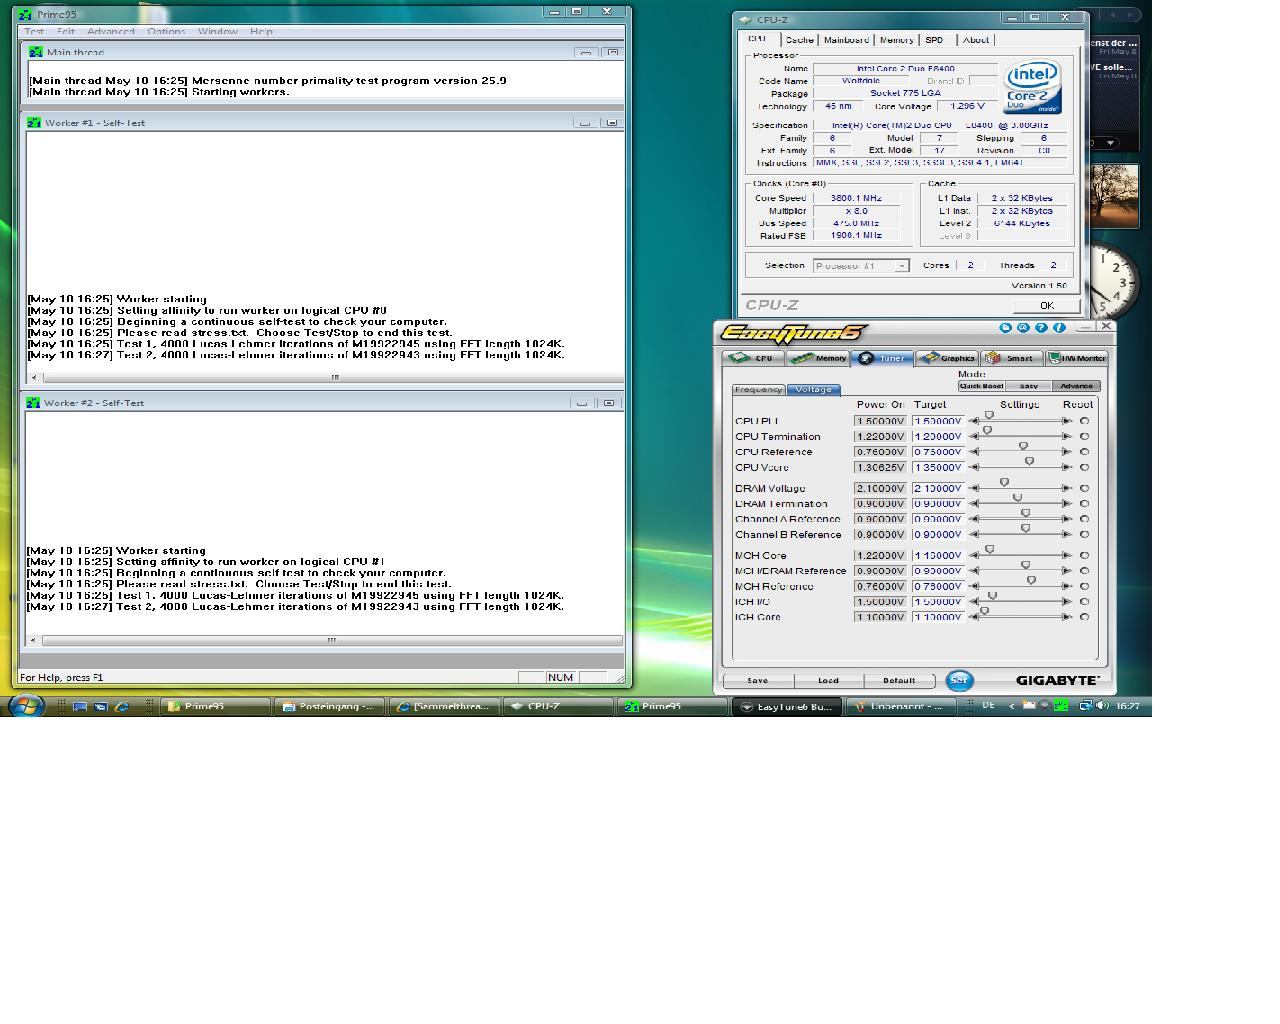
Task: Click the Internet Explorer quick launch icon
Action: coord(122,706)
